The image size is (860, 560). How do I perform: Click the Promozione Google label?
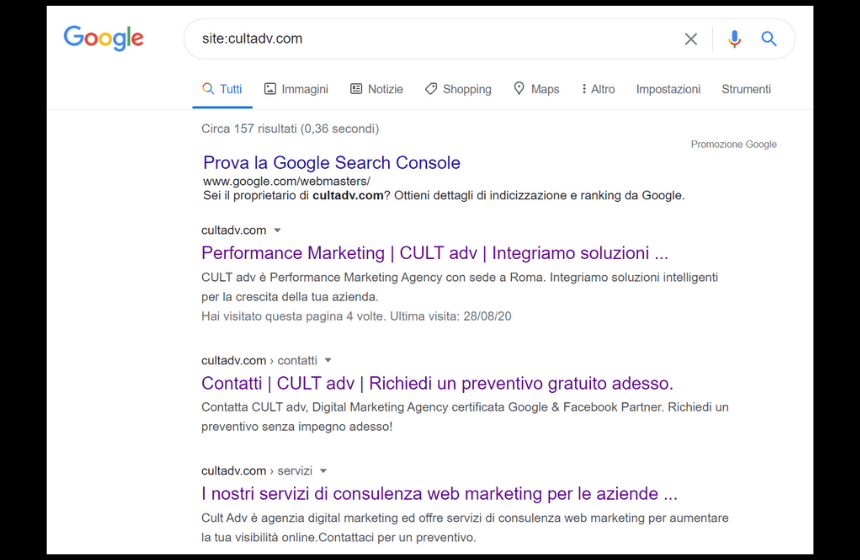click(733, 144)
